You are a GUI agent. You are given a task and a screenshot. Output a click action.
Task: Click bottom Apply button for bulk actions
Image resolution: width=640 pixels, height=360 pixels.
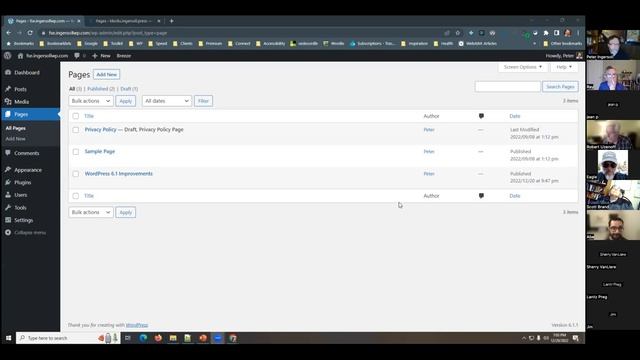(x=126, y=212)
